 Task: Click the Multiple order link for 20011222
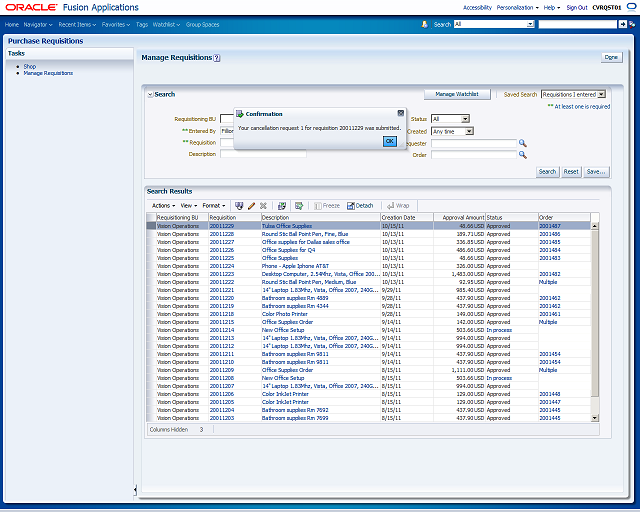coord(548,282)
